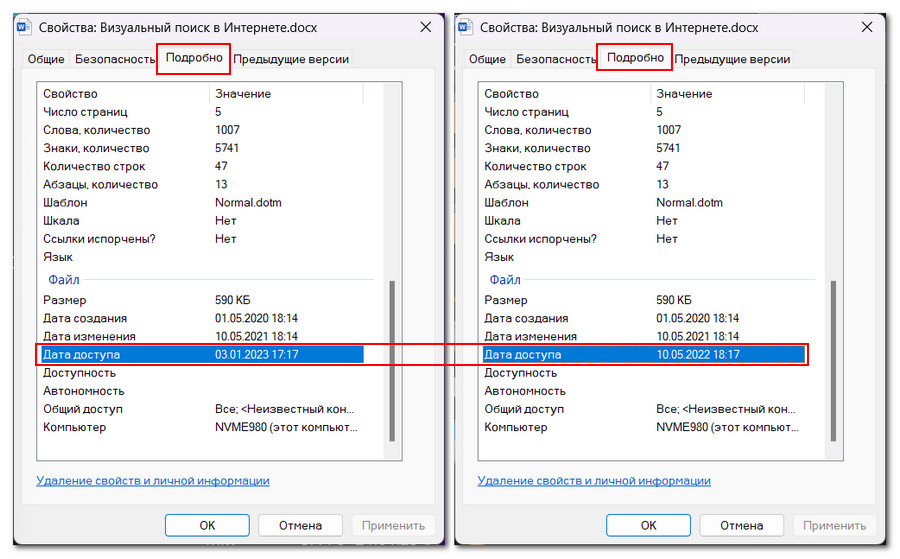Select Язык row in right dialog
Viewport: 900px width, 559px height.
click(642, 257)
